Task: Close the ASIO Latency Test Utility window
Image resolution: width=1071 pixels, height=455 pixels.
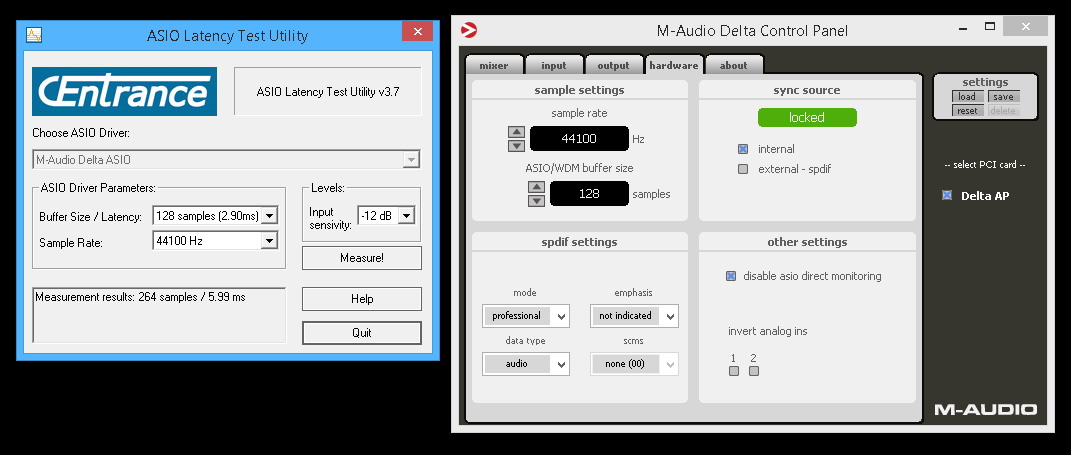Action: [417, 31]
